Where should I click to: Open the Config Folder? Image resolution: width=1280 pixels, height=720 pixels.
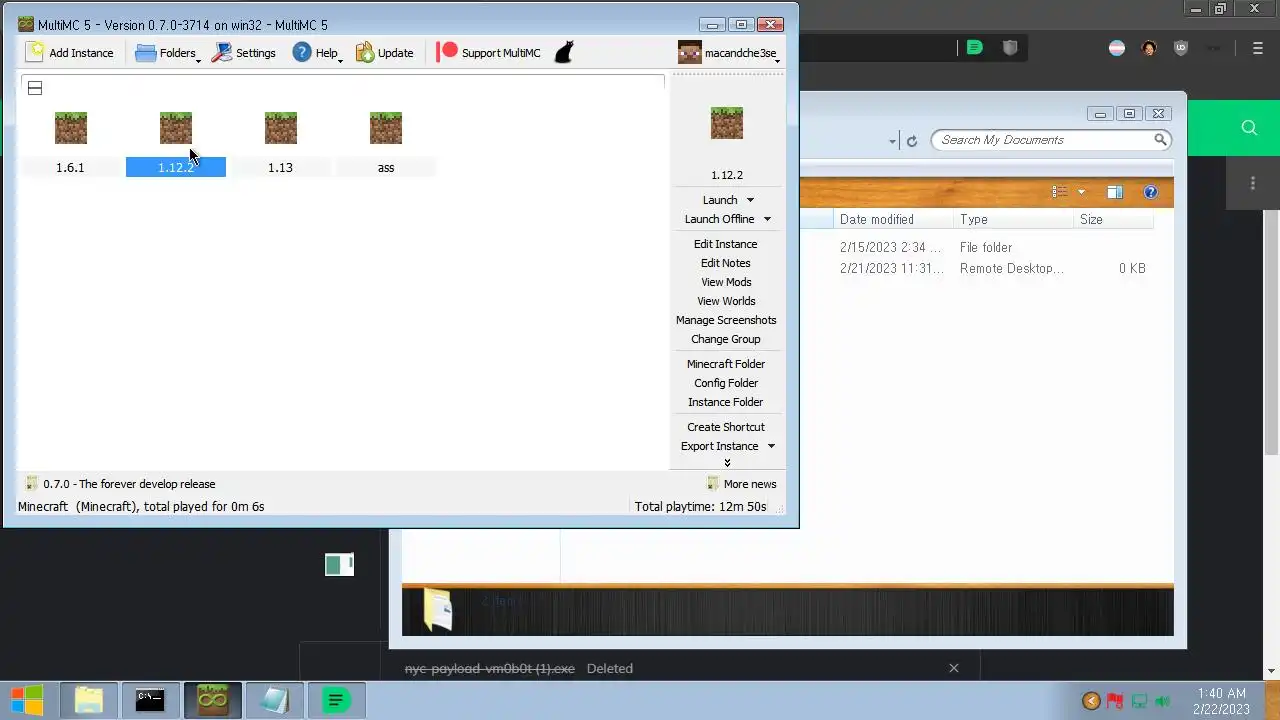(x=726, y=383)
